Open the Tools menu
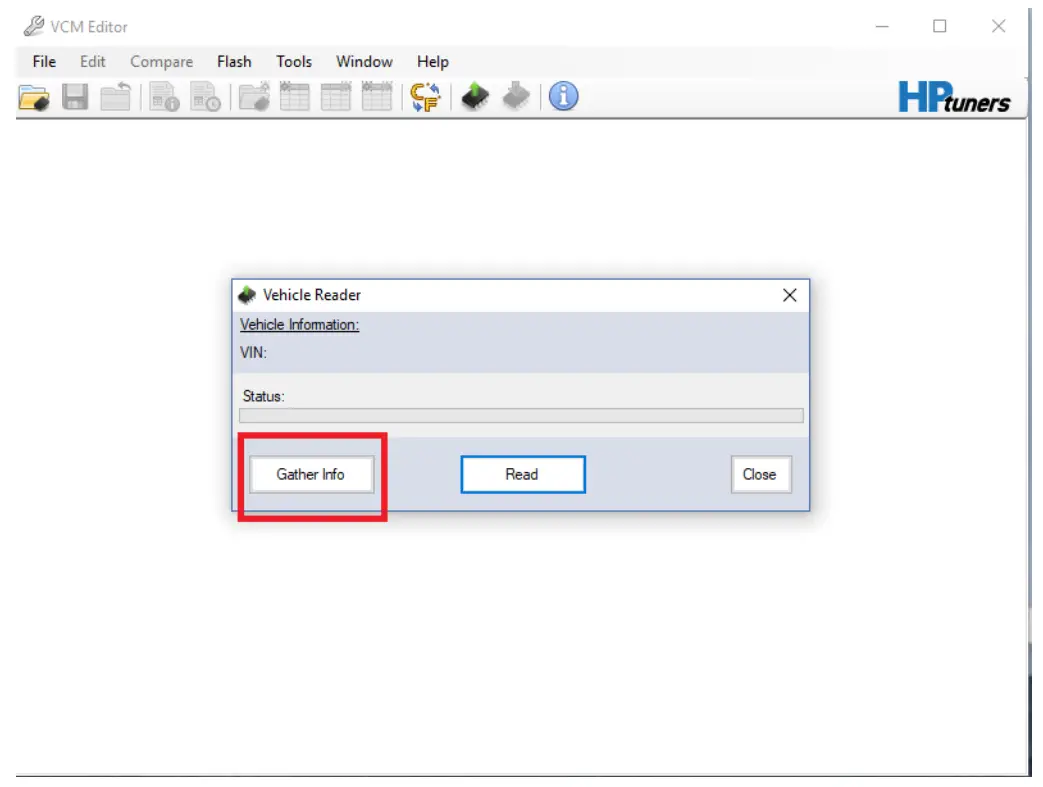Screen dimensions: 1043x787 (x=294, y=62)
